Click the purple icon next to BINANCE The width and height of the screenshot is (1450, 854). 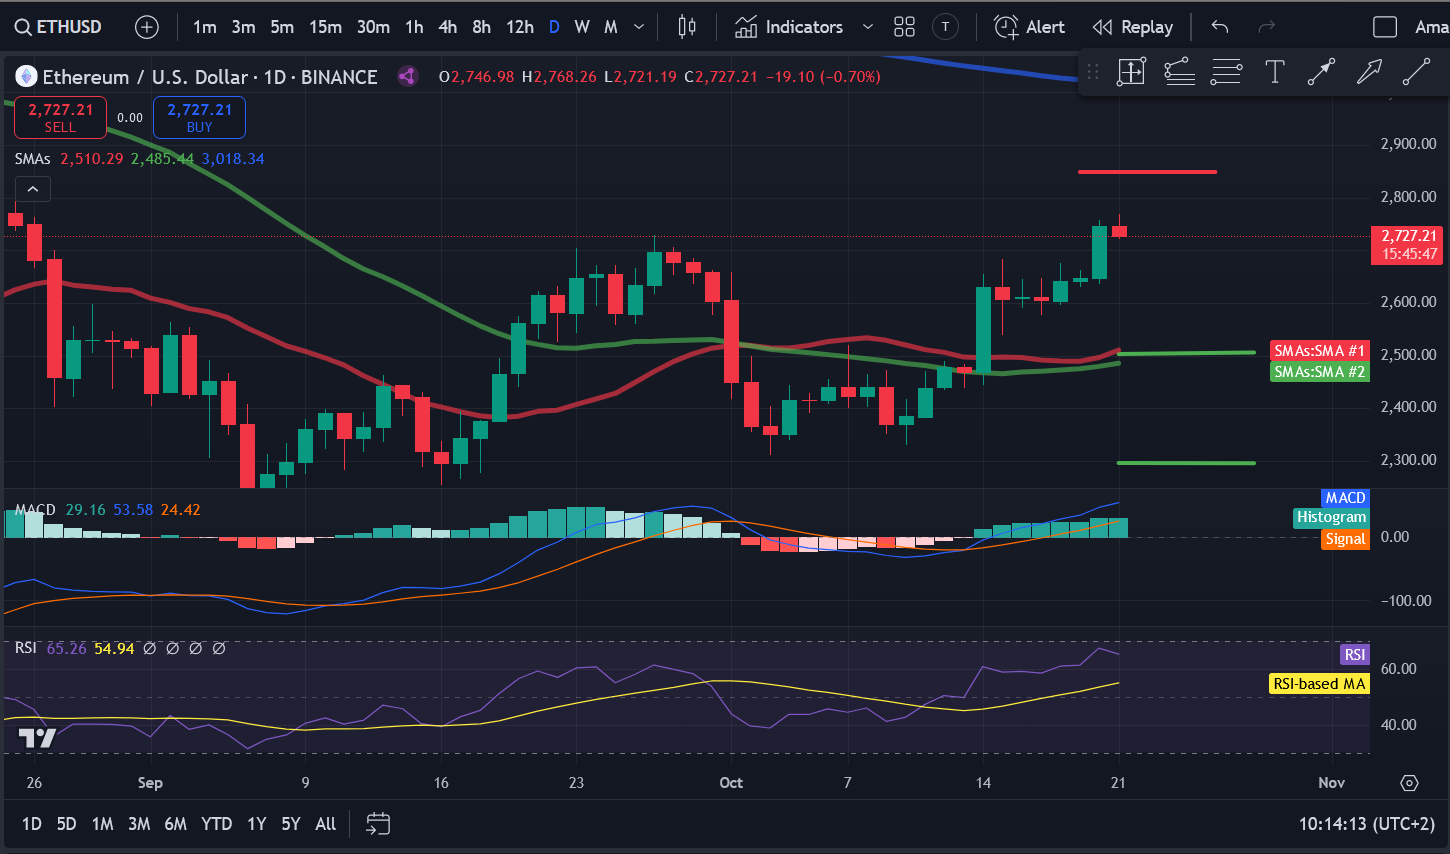[x=407, y=76]
